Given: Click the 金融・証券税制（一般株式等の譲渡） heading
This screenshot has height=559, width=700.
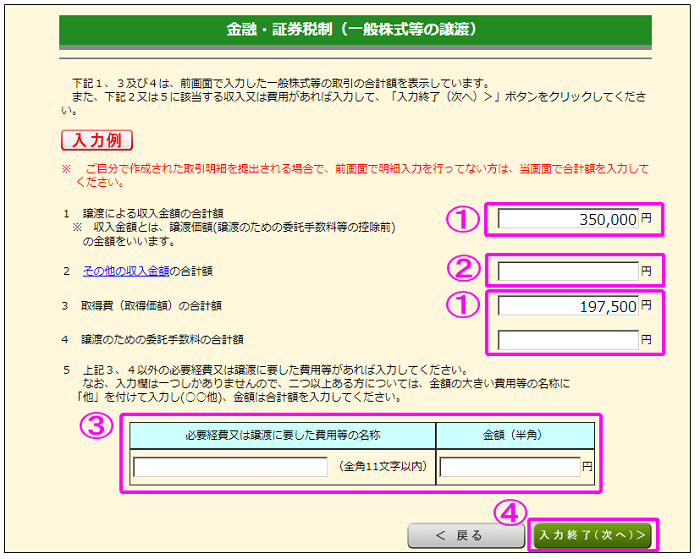Looking at the screenshot, I should 355,30.
